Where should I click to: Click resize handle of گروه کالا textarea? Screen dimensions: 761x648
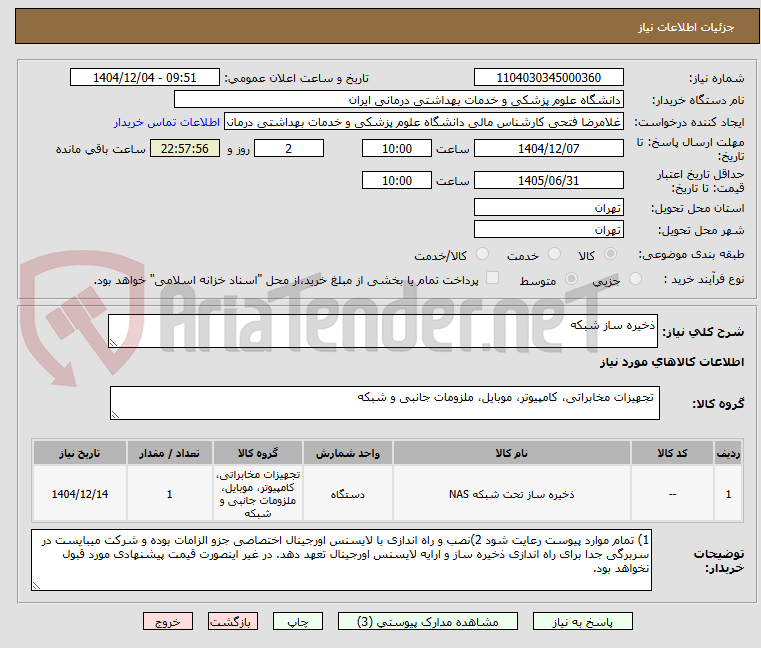[115, 415]
